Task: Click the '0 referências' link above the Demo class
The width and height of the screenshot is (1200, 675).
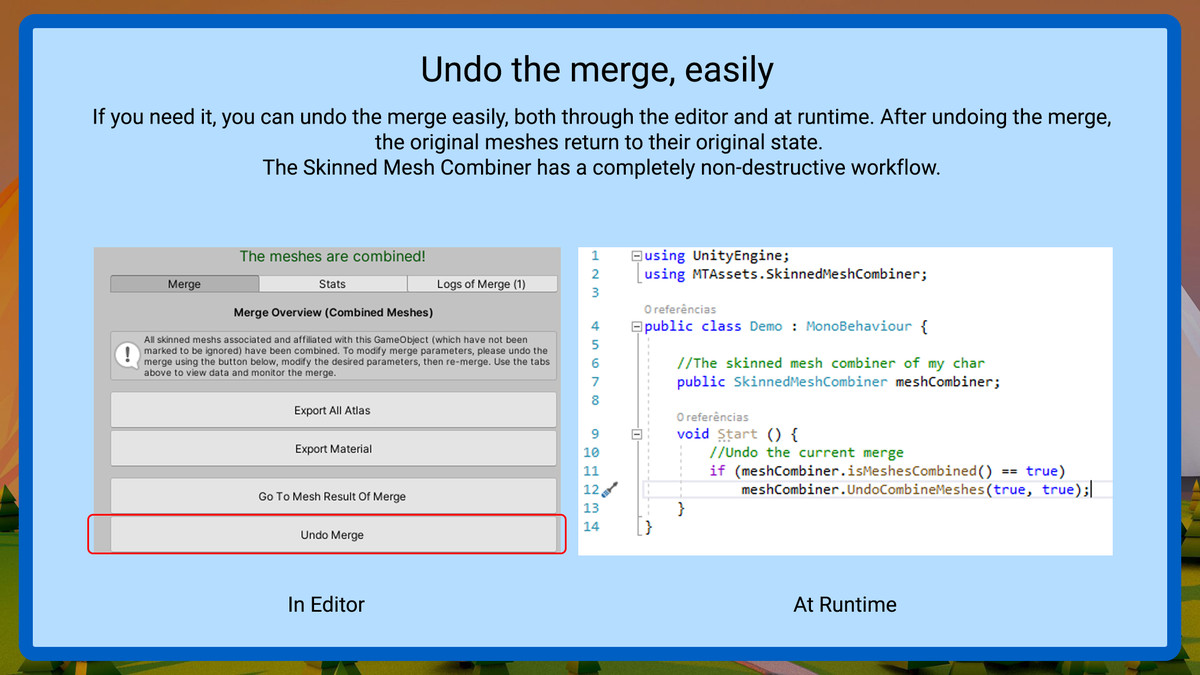Action: 680,309
